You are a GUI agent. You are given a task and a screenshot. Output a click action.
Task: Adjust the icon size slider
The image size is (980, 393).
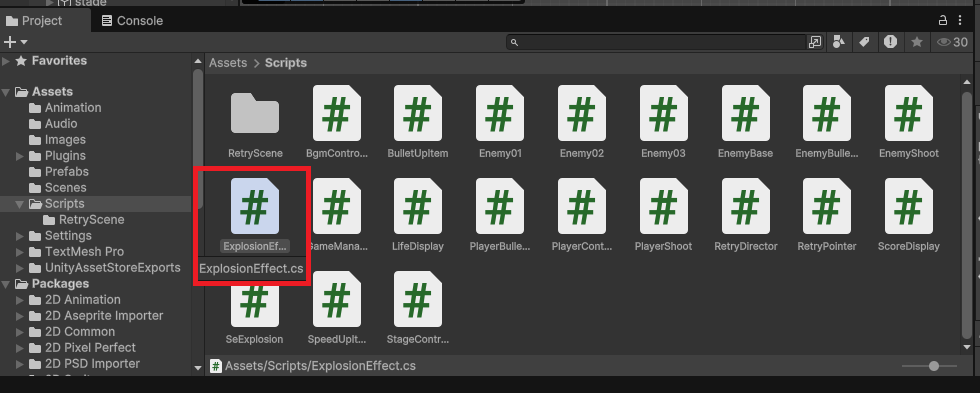934,366
